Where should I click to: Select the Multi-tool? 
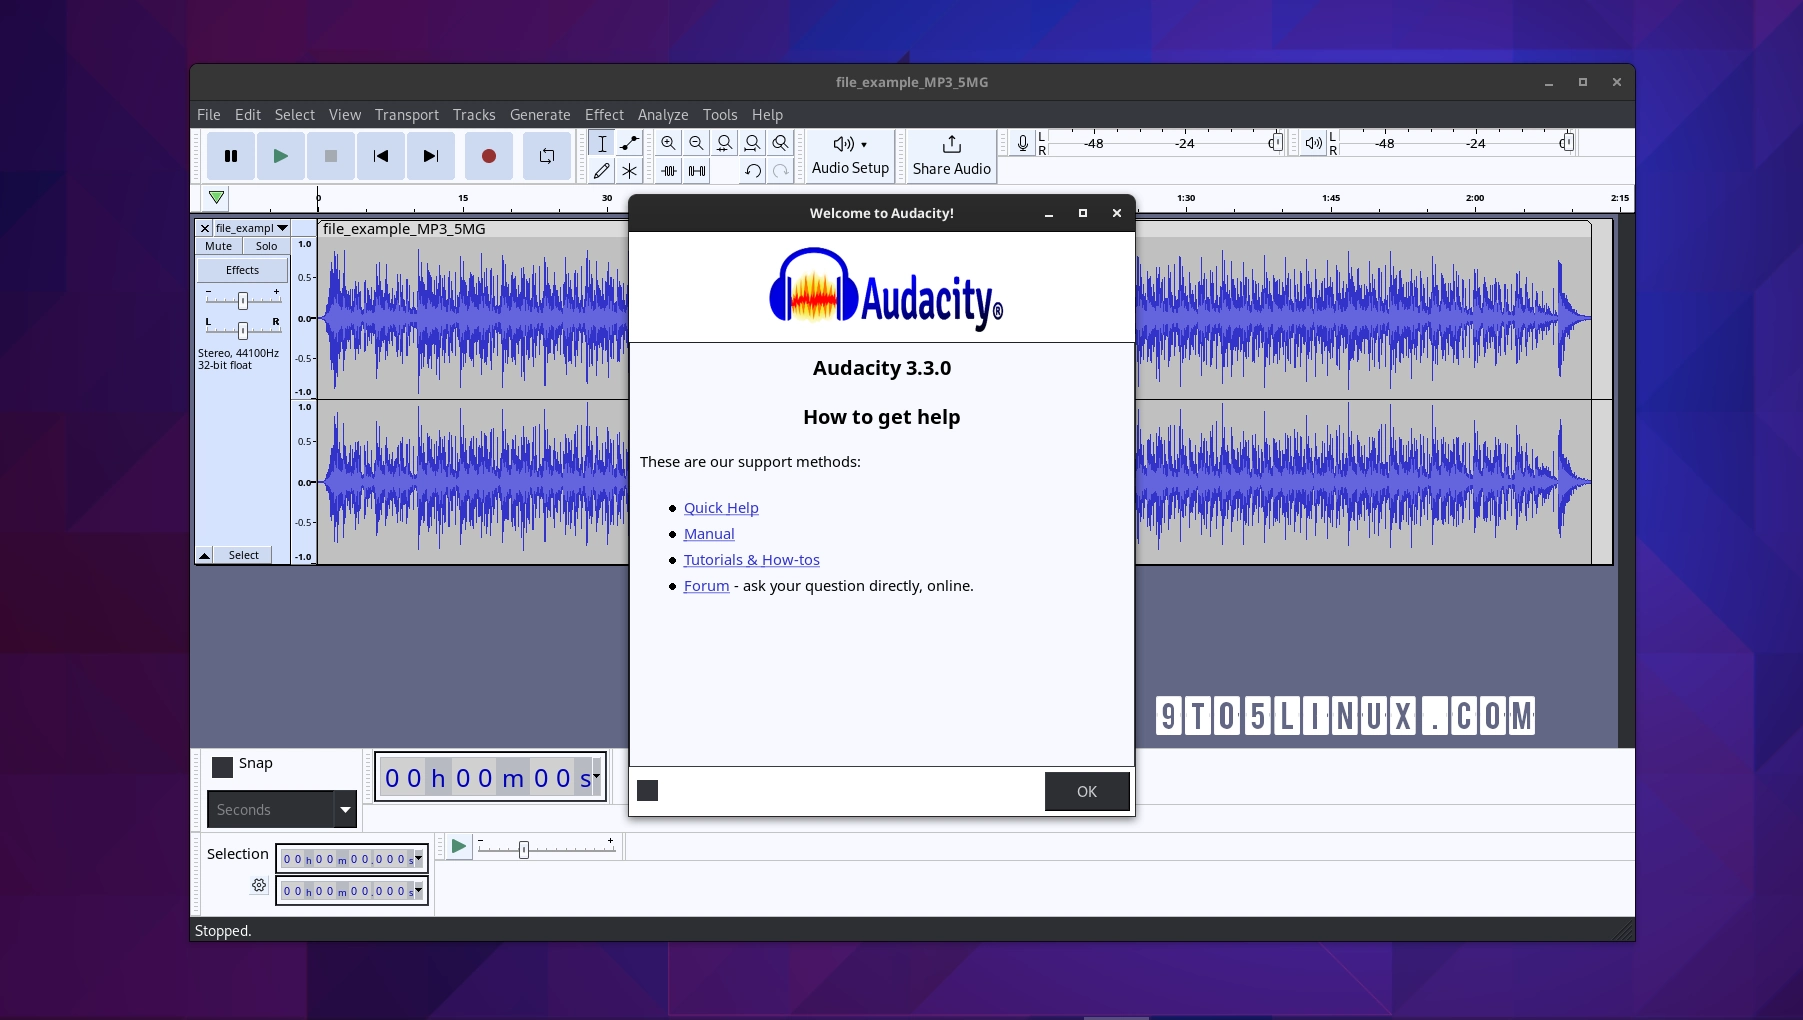pos(629,170)
